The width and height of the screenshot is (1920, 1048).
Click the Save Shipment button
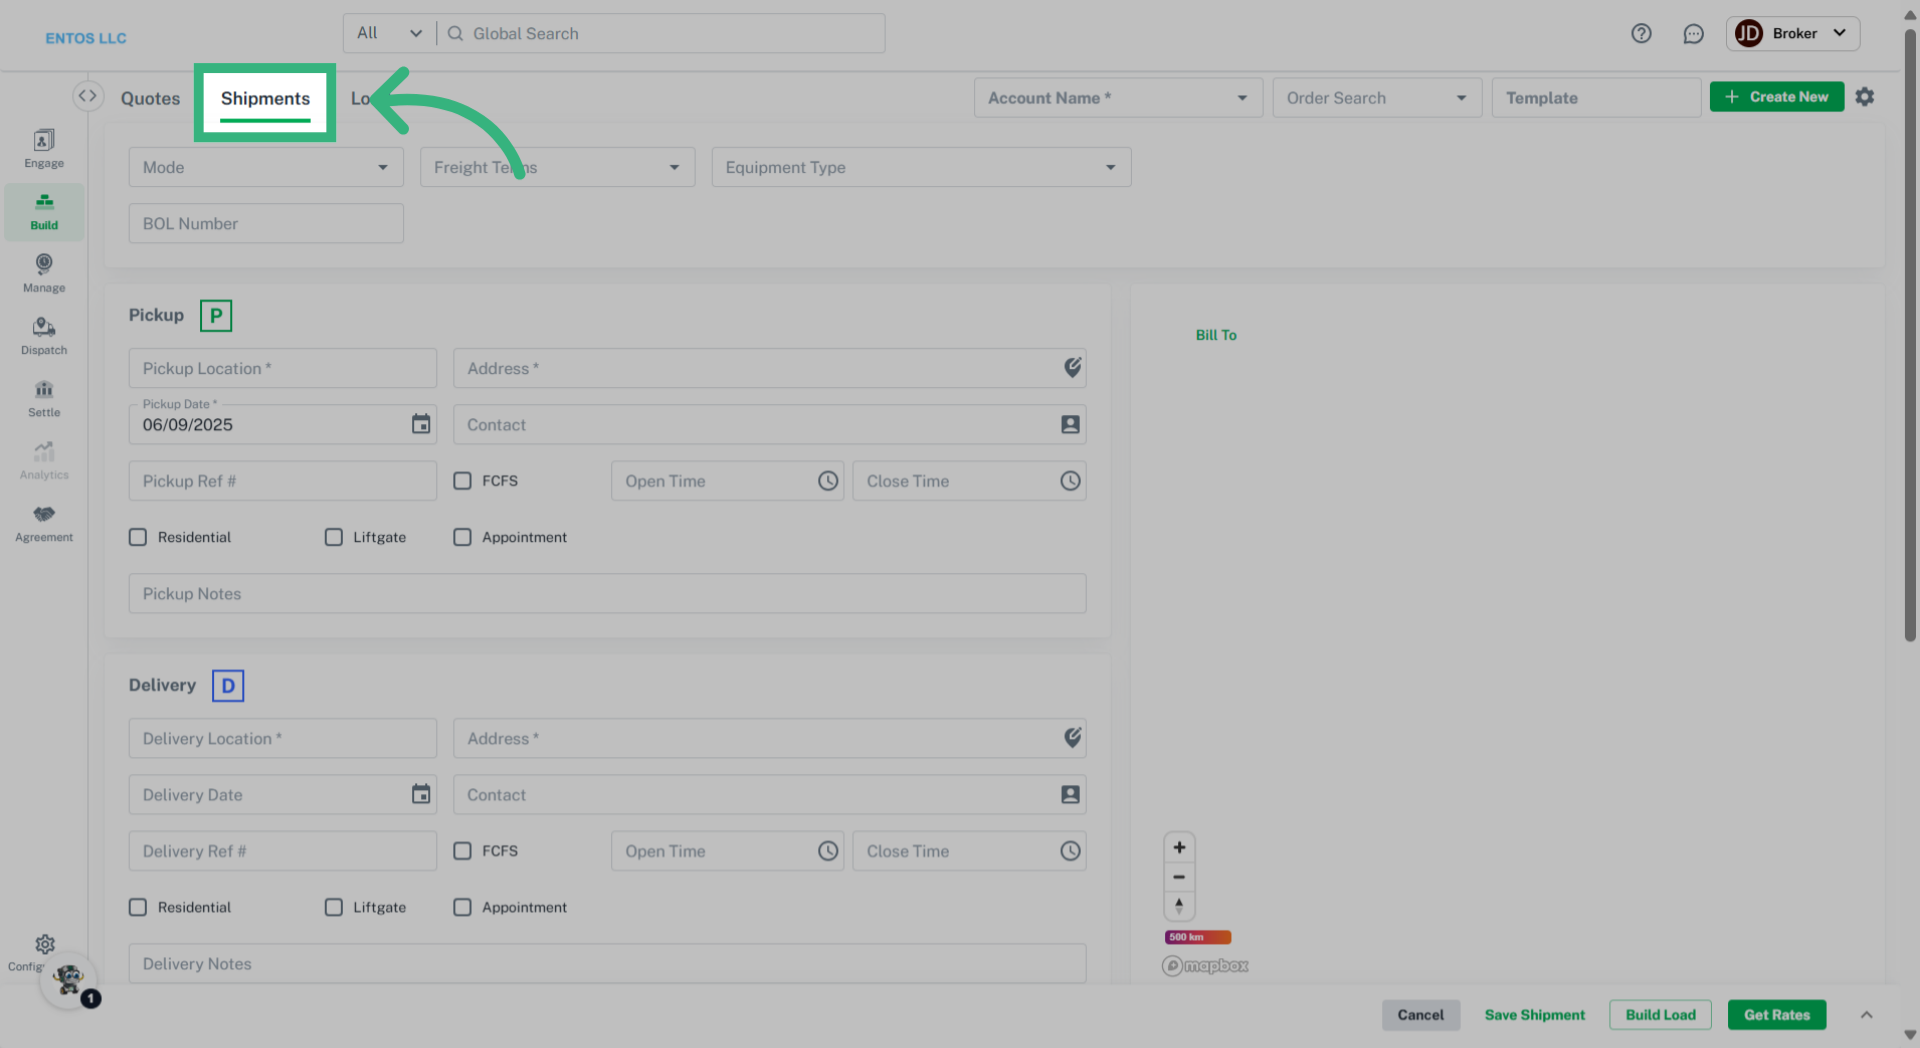(x=1534, y=1015)
